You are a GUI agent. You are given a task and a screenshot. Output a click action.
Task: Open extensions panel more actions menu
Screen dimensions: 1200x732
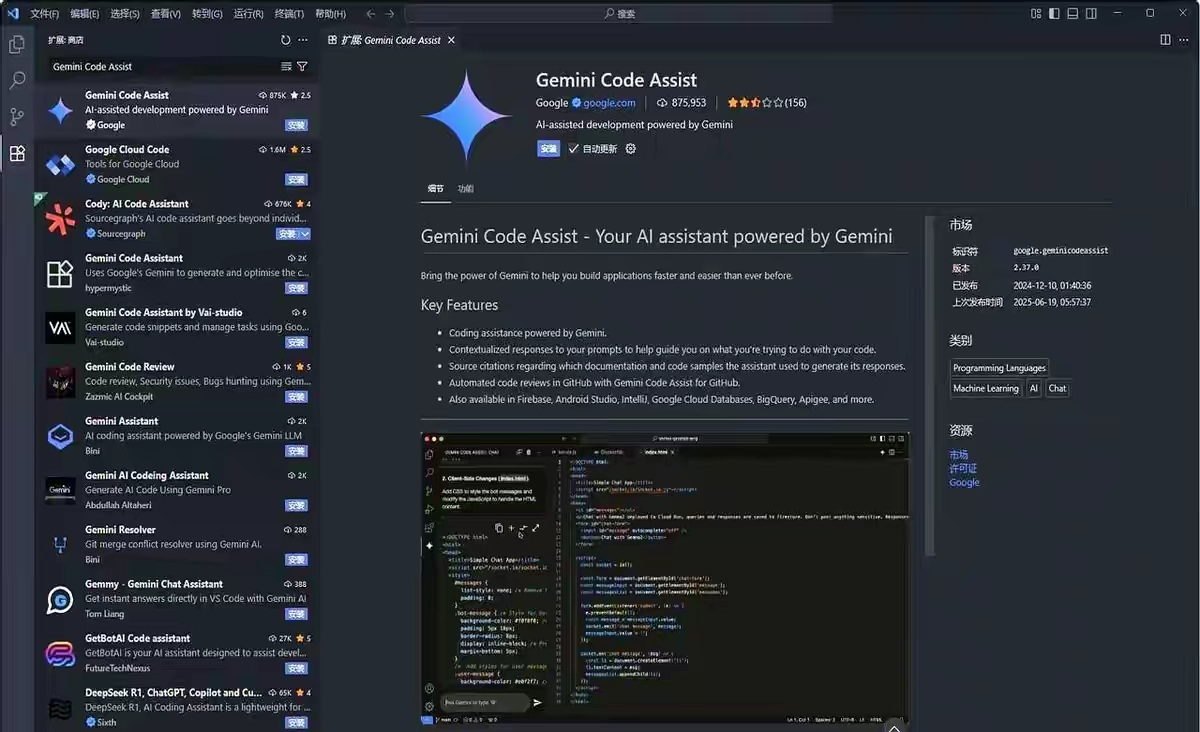tap(303, 40)
